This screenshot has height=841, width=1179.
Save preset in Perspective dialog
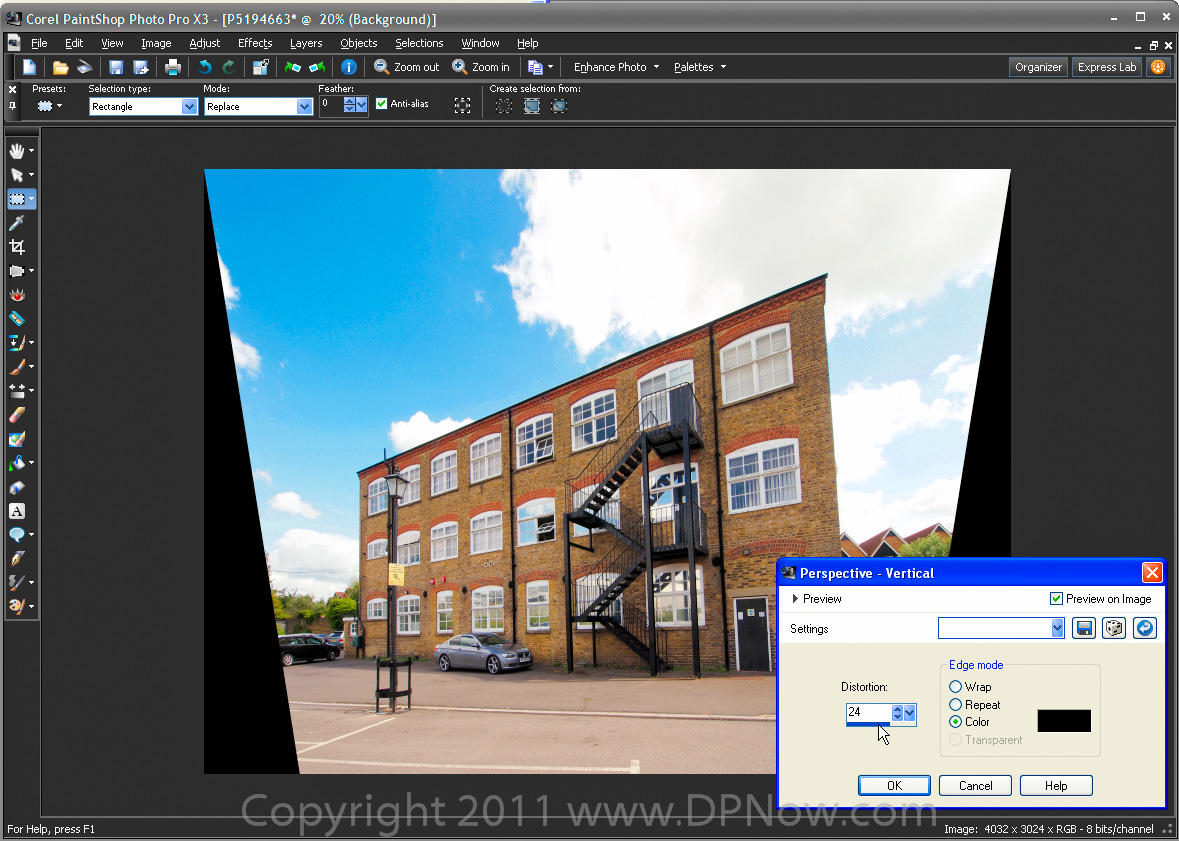tap(1084, 628)
